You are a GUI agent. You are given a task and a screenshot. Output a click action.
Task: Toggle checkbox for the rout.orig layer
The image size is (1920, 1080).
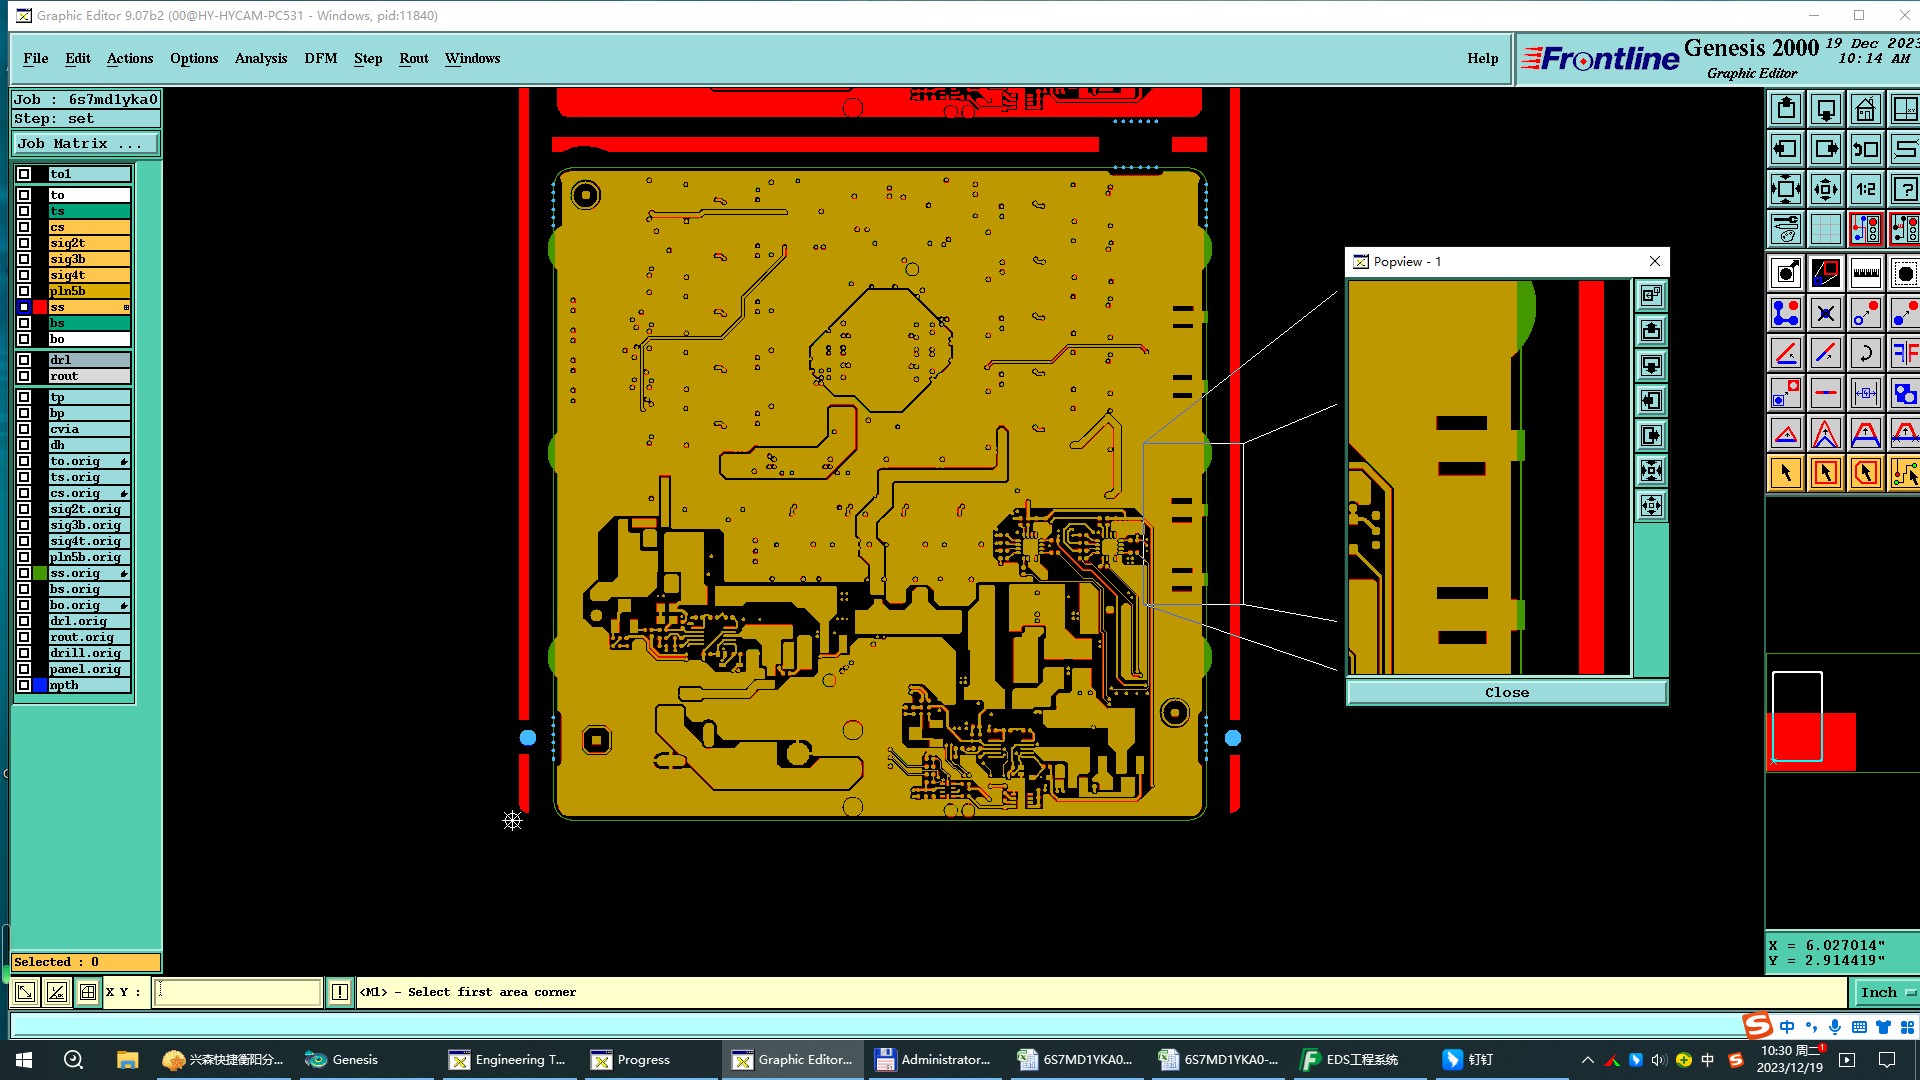click(x=24, y=637)
